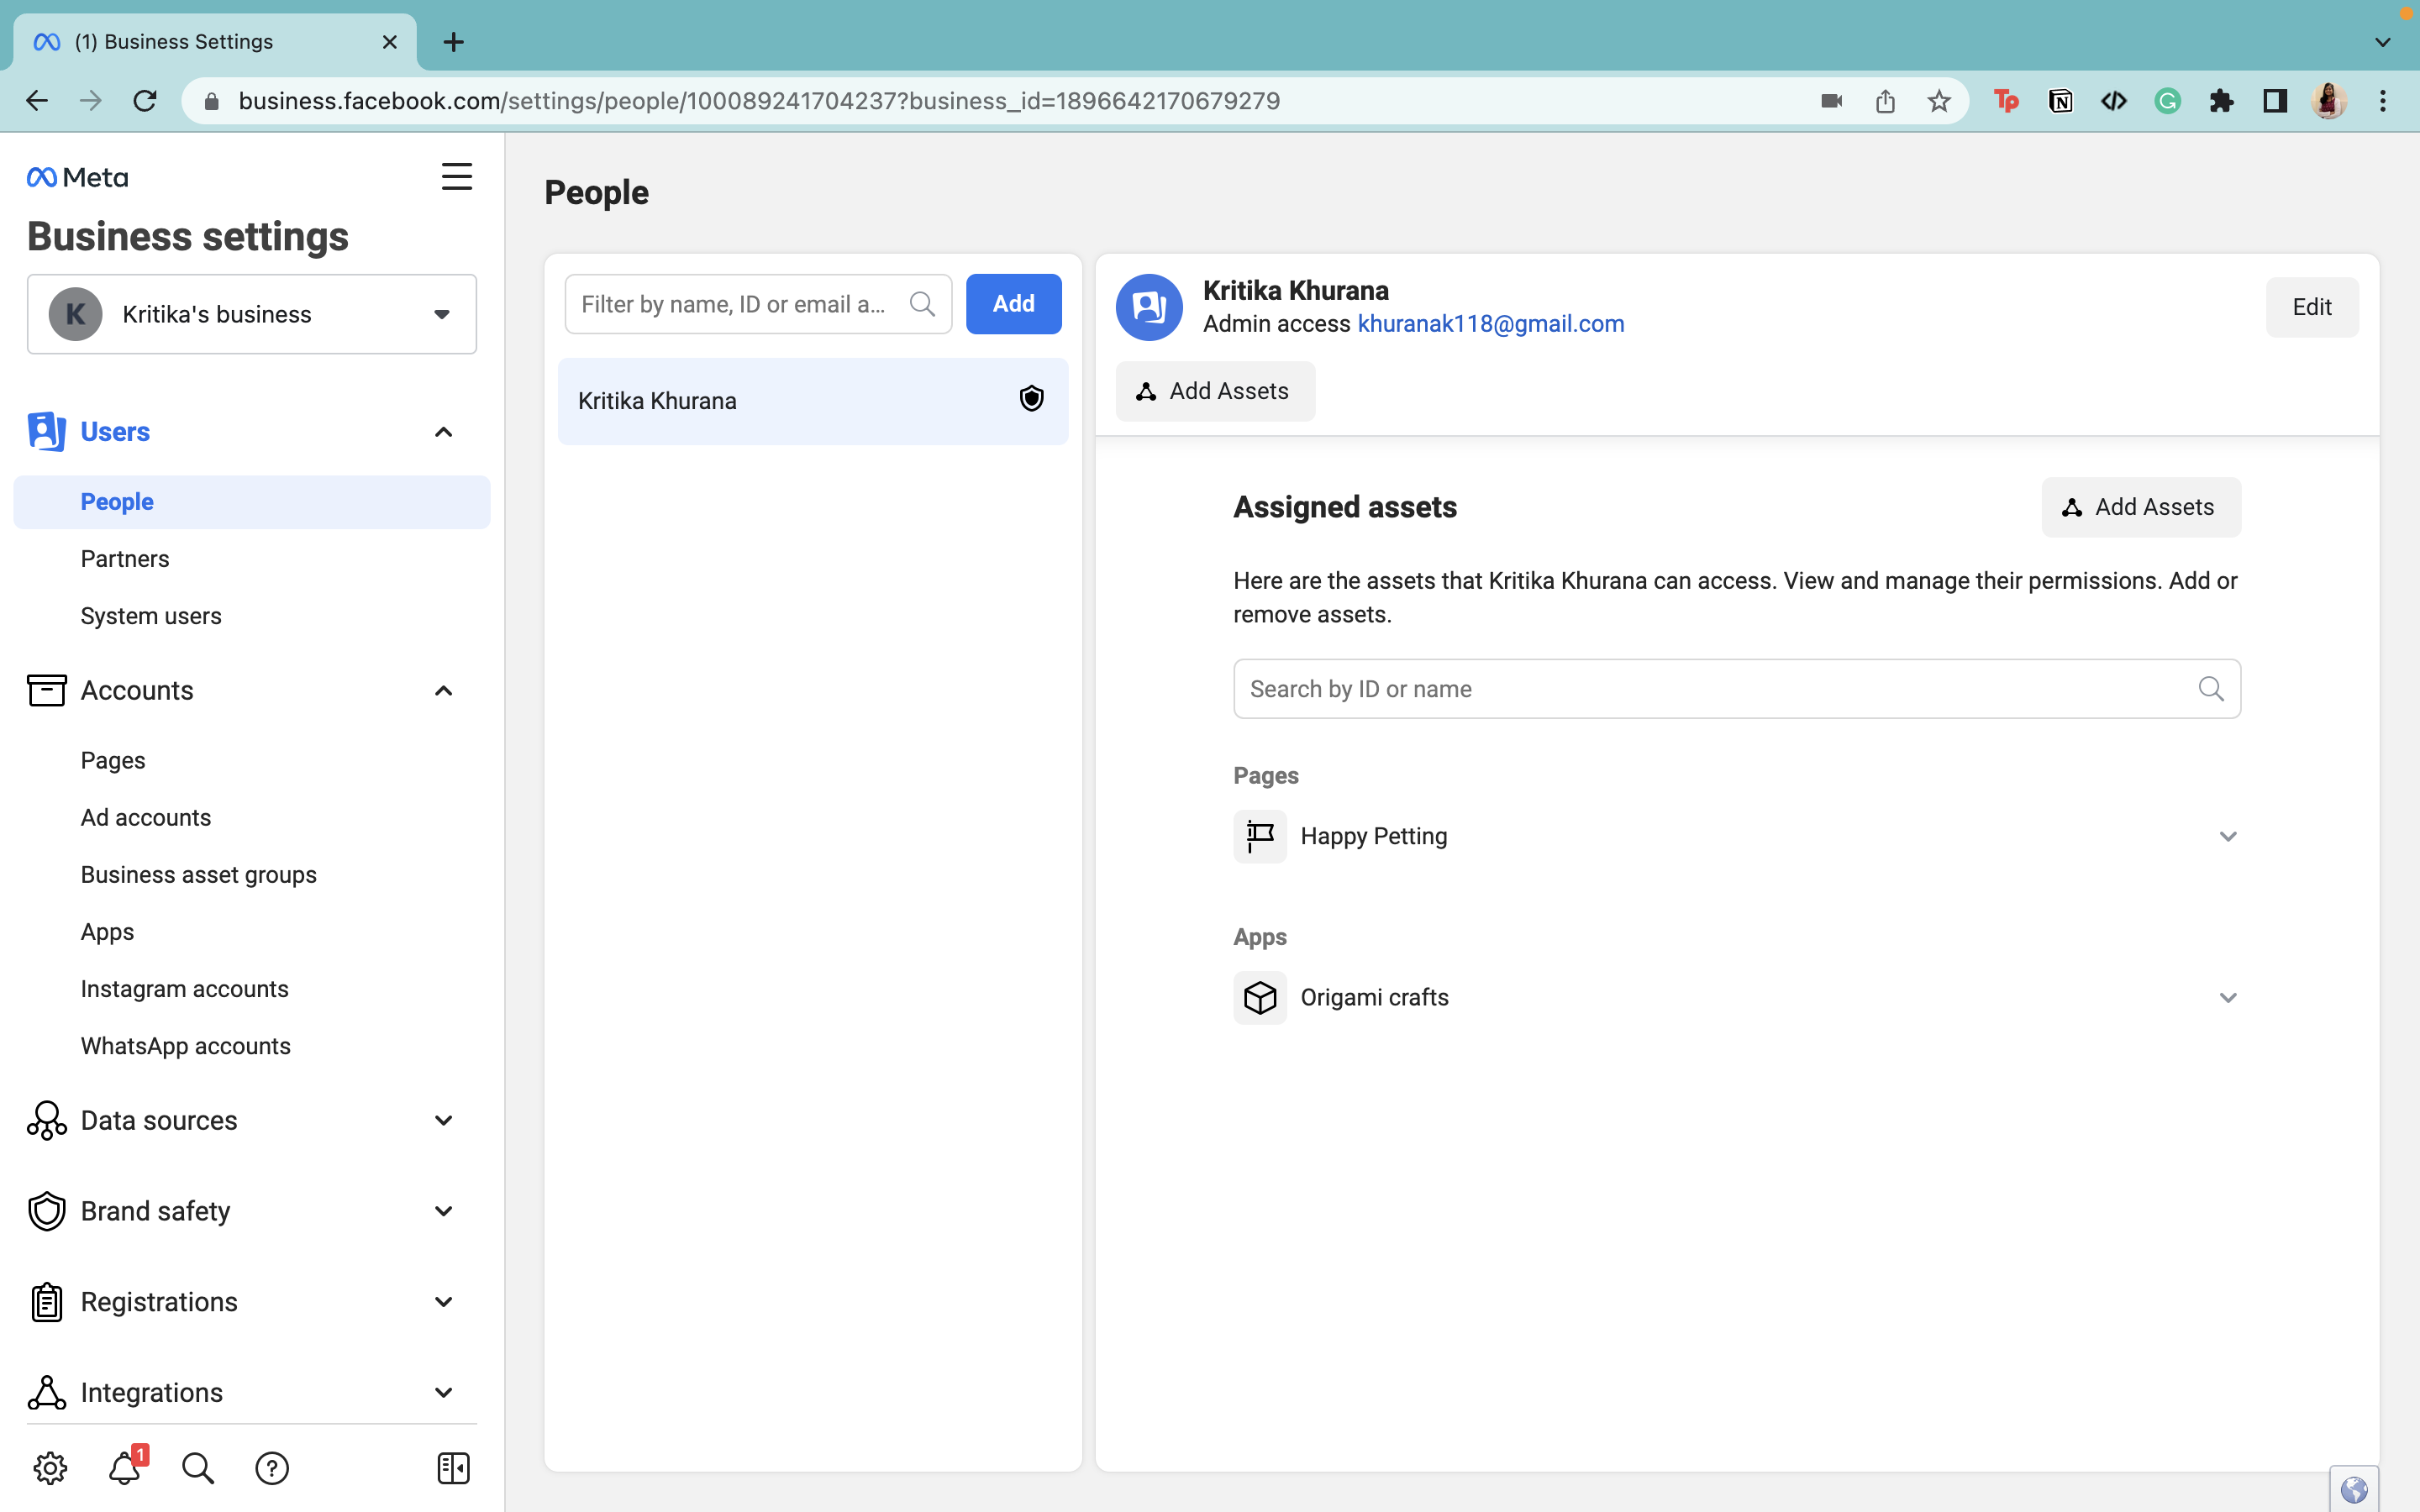Click the Chrome profile avatar
Image resolution: width=2420 pixels, height=1512 pixels.
click(2329, 101)
